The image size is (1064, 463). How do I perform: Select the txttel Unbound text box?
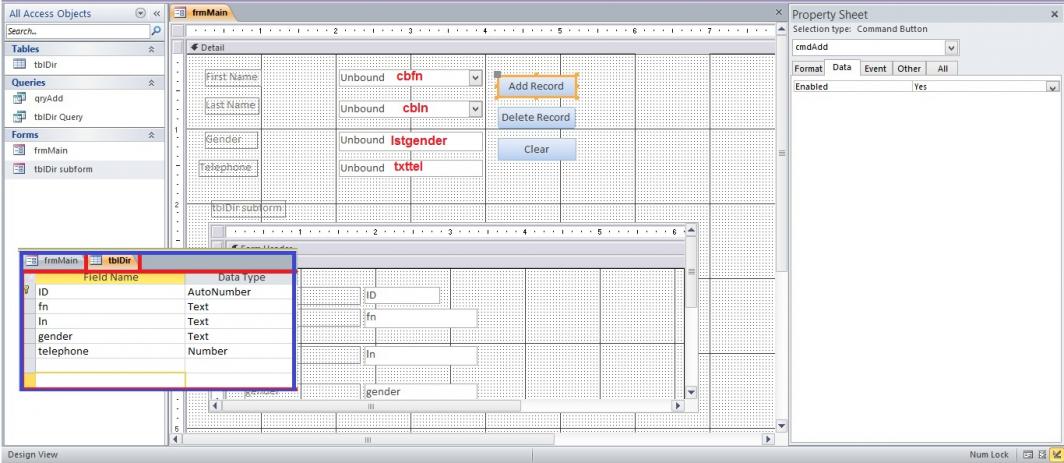[411, 168]
